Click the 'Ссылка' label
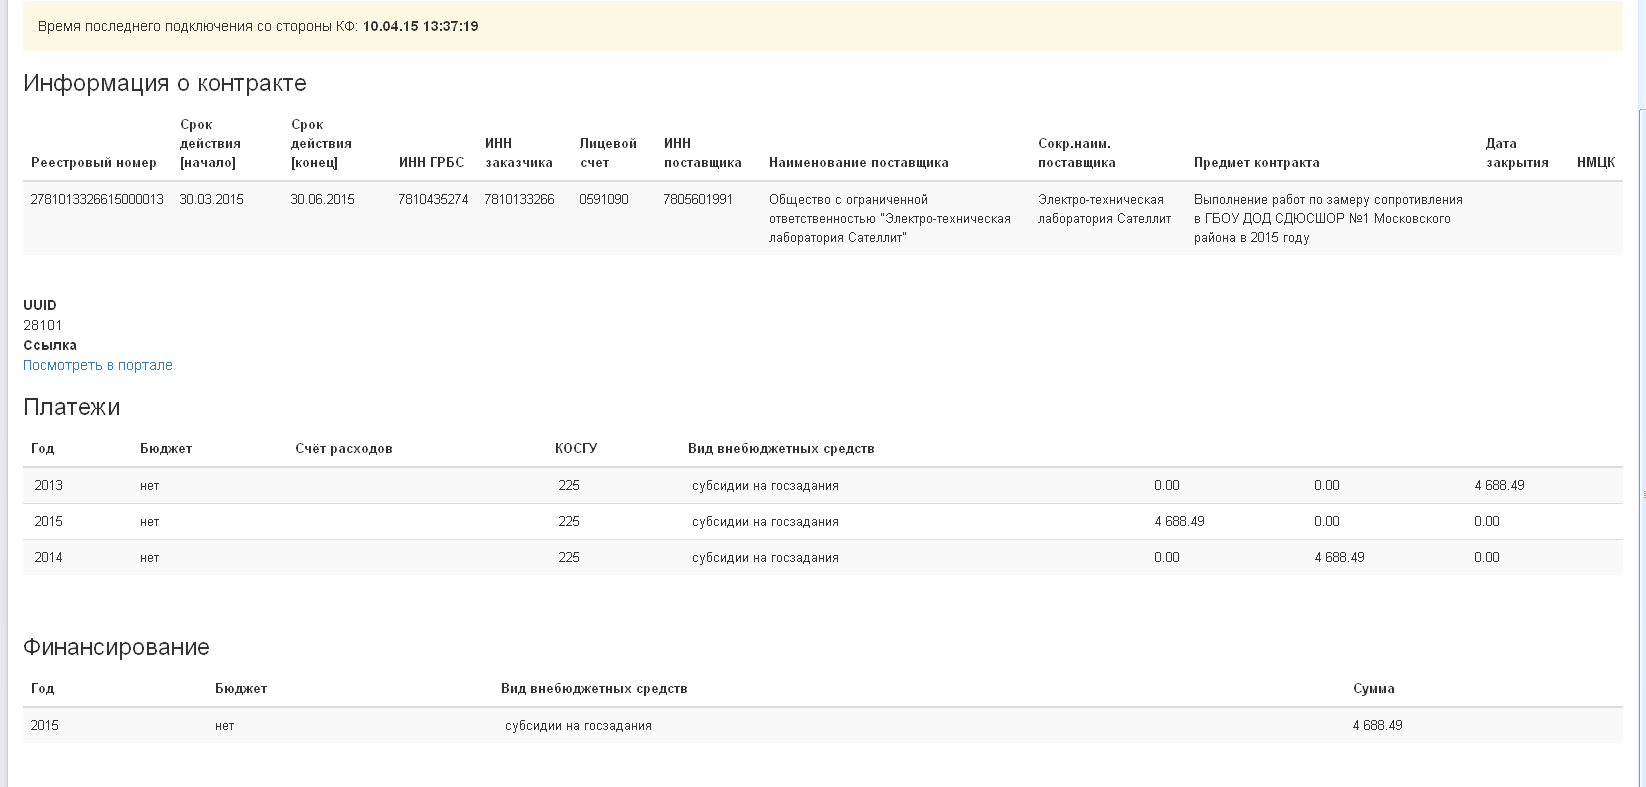Viewport: 1646px width, 787px height. point(50,345)
